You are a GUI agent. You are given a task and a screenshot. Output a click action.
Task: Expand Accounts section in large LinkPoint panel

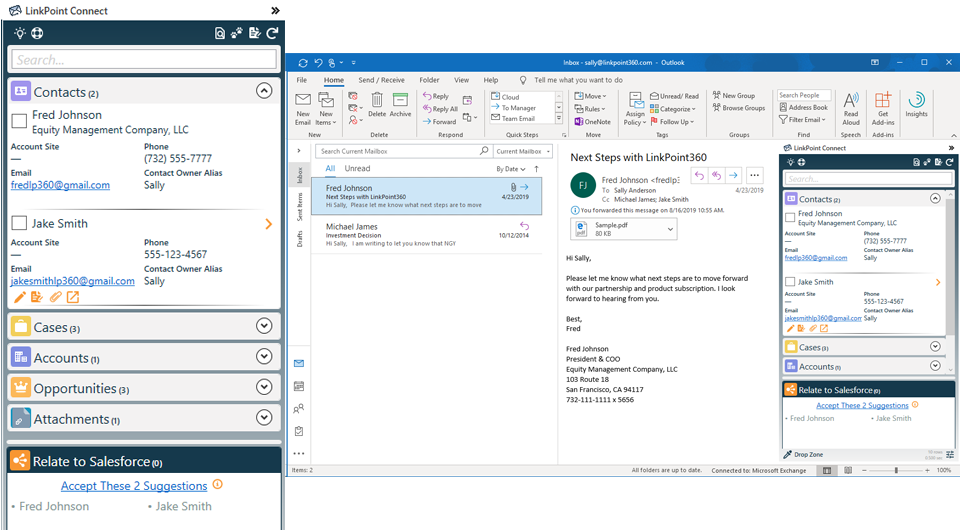(x=264, y=356)
